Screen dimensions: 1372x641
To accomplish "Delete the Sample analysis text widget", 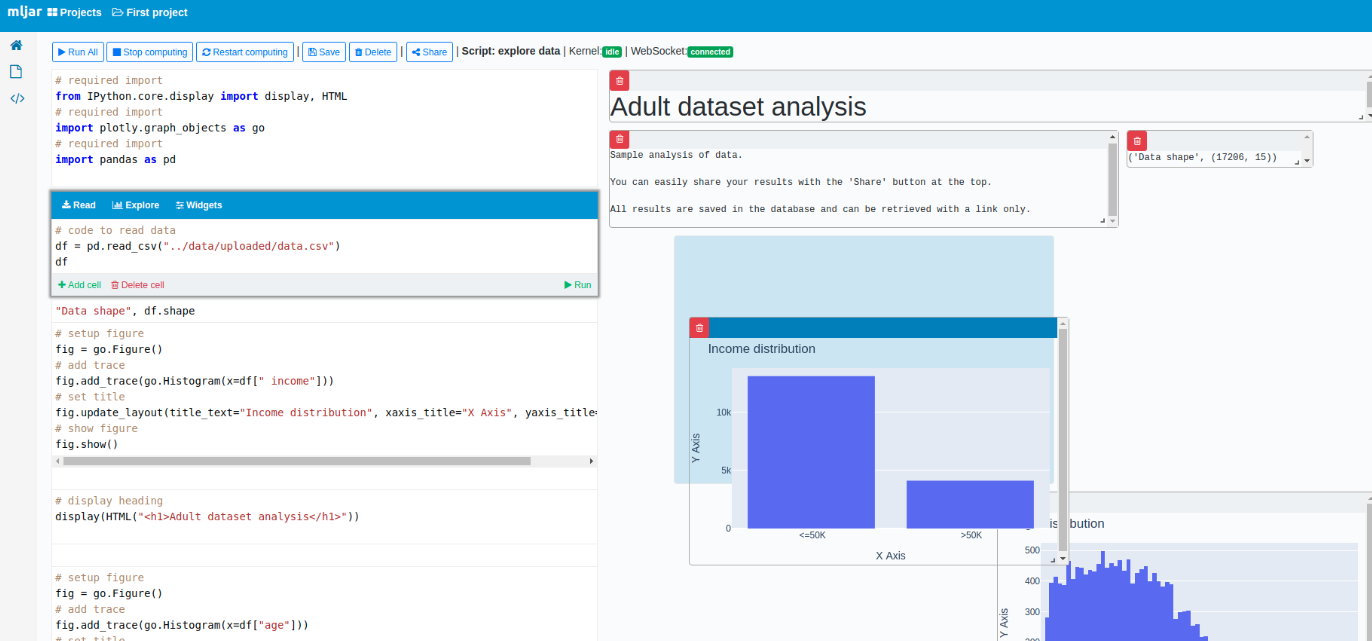I will (620, 140).
